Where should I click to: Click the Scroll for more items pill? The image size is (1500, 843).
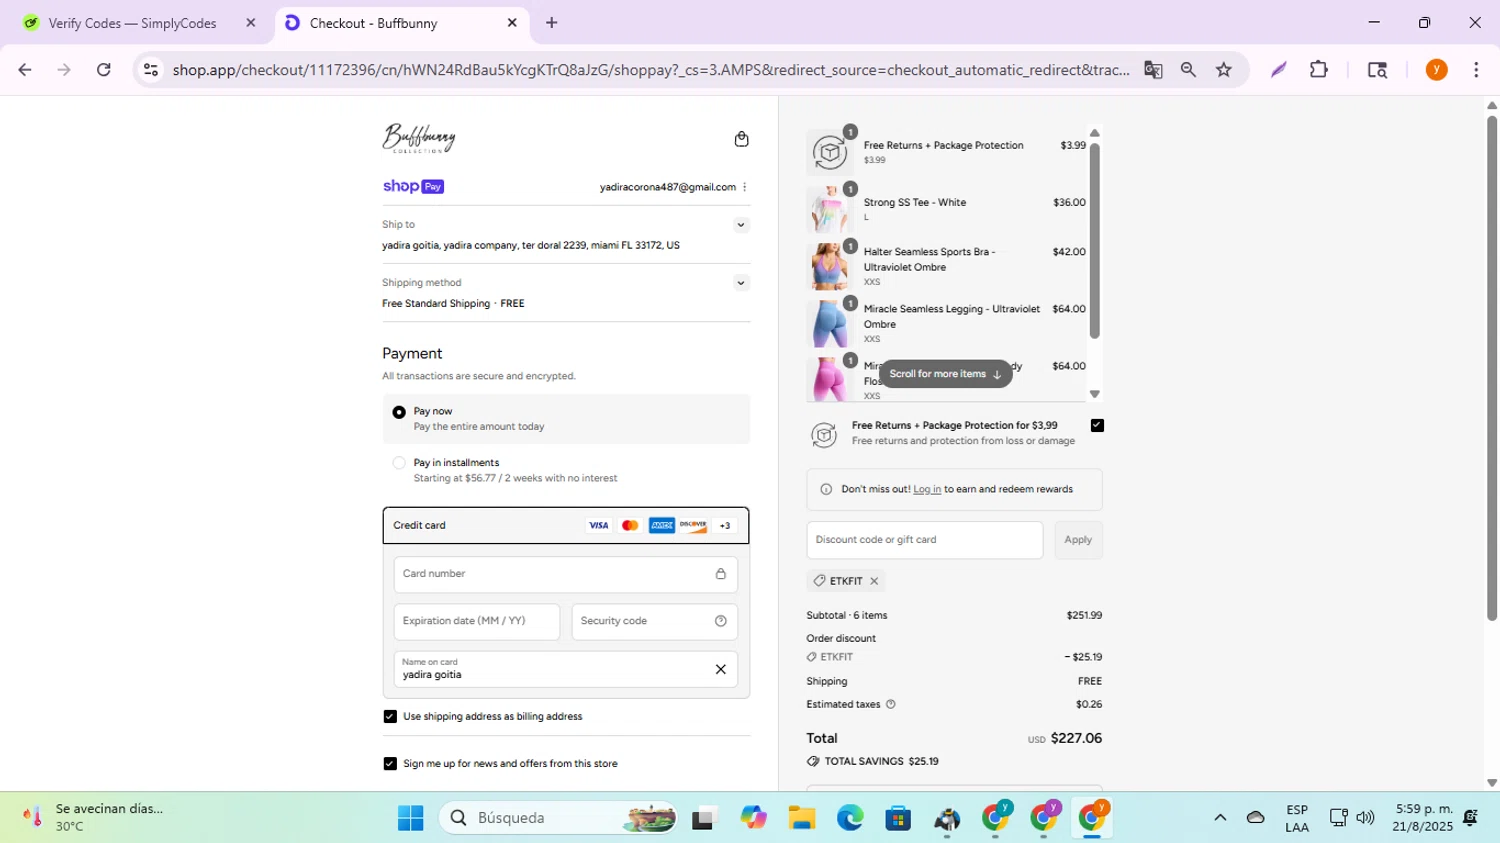(x=945, y=374)
